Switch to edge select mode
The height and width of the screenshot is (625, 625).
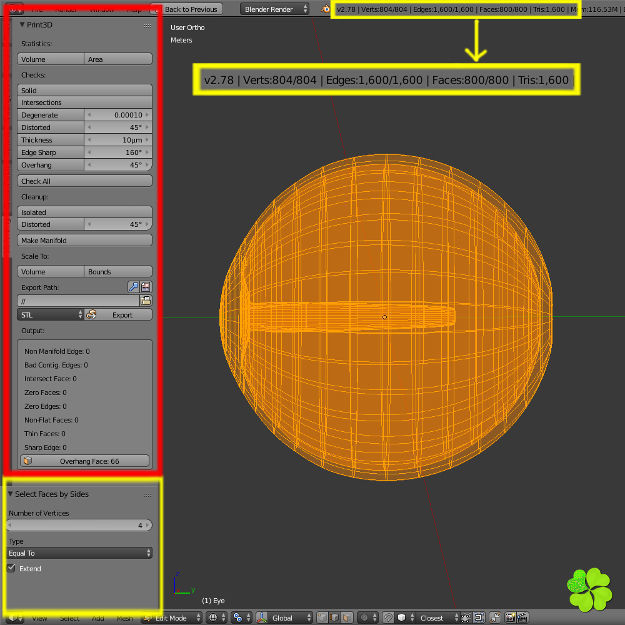point(335,618)
